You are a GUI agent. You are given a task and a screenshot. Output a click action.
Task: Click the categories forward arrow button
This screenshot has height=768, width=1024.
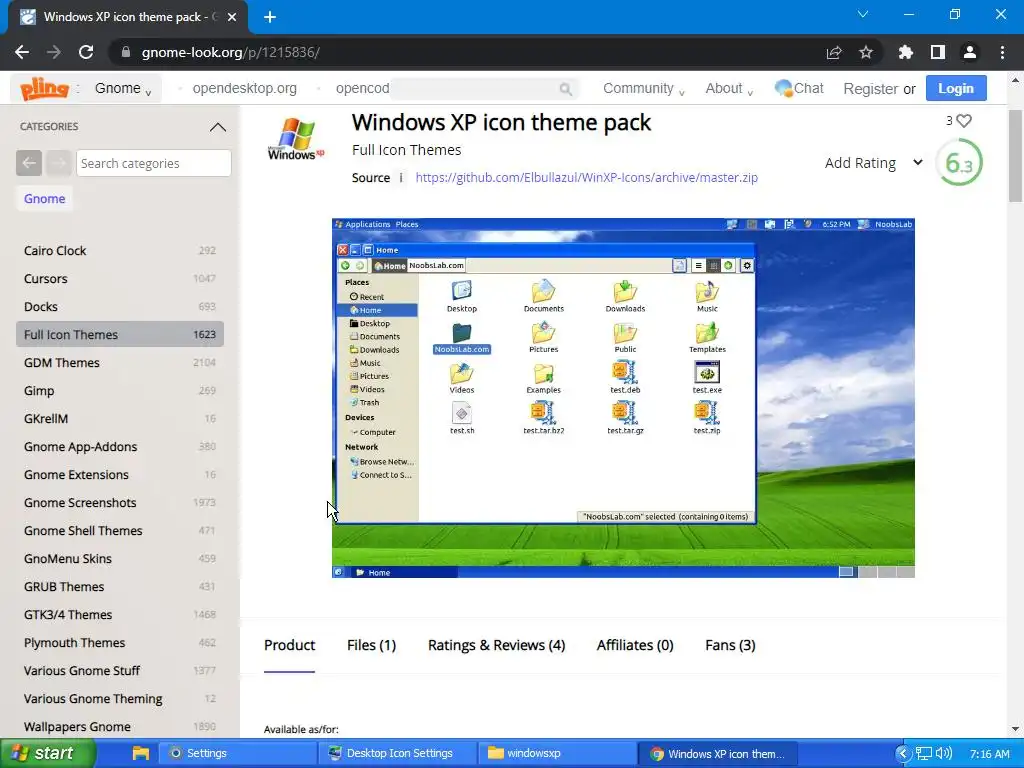pyautogui.click(x=59, y=163)
